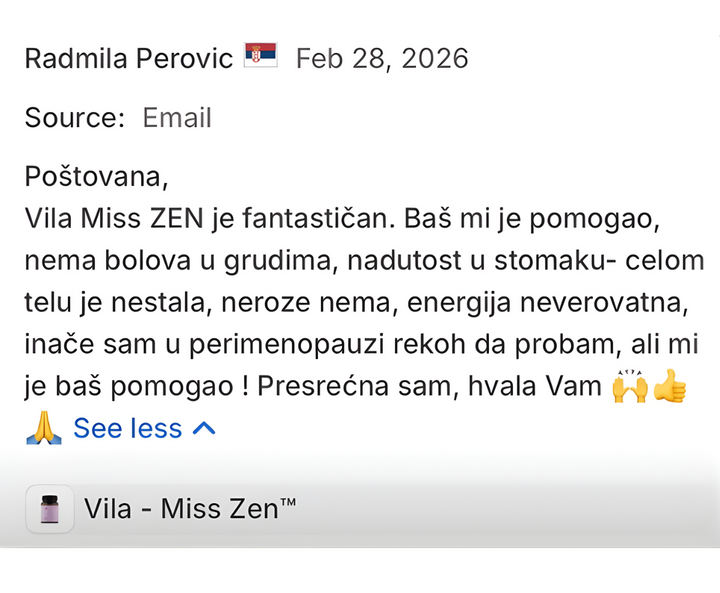The image size is (720, 593).
Task: Click the phrase energija neverovatna
Action: 548,303
